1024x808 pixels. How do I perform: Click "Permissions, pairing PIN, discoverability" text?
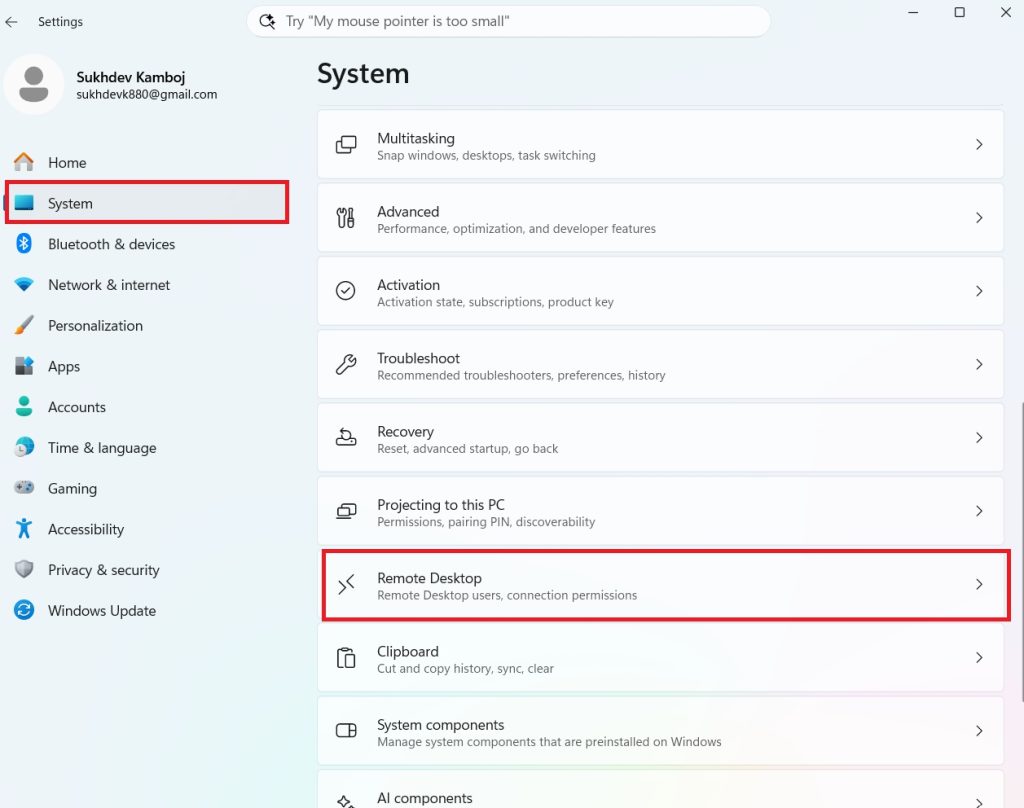click(x=487, y=522)
